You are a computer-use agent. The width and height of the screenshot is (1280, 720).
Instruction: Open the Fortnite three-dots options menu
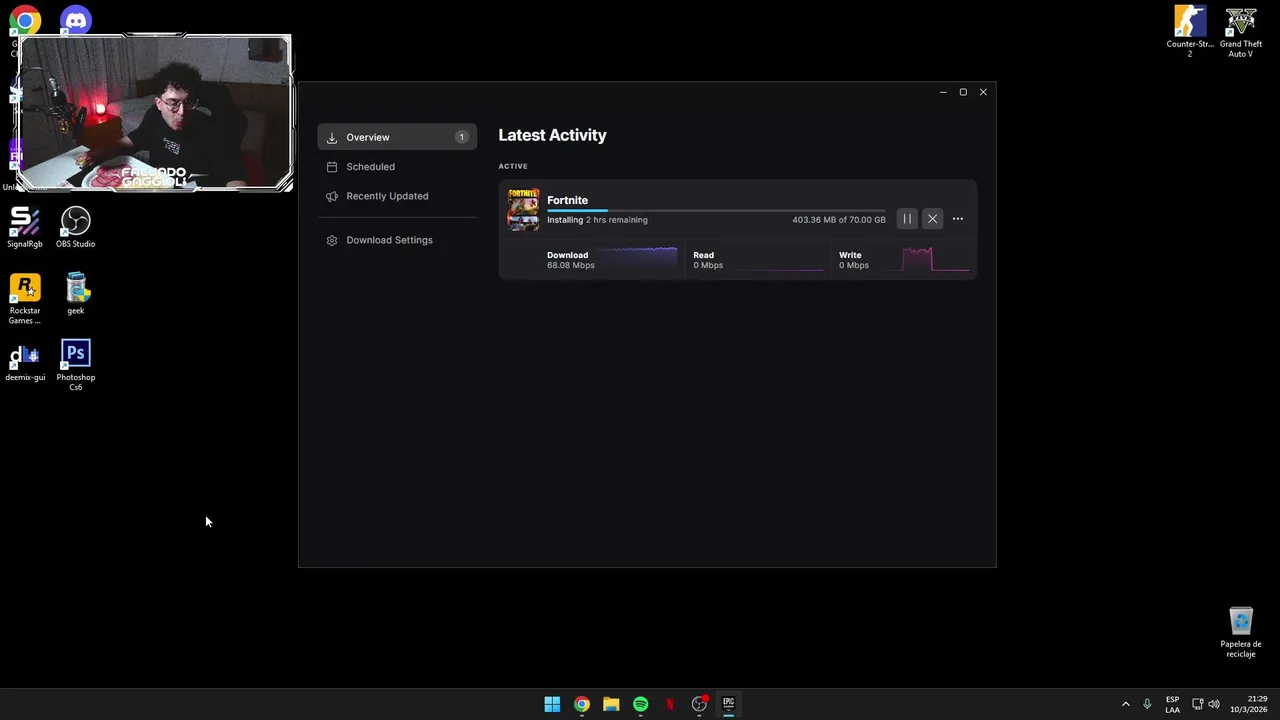tap(958, 219)
